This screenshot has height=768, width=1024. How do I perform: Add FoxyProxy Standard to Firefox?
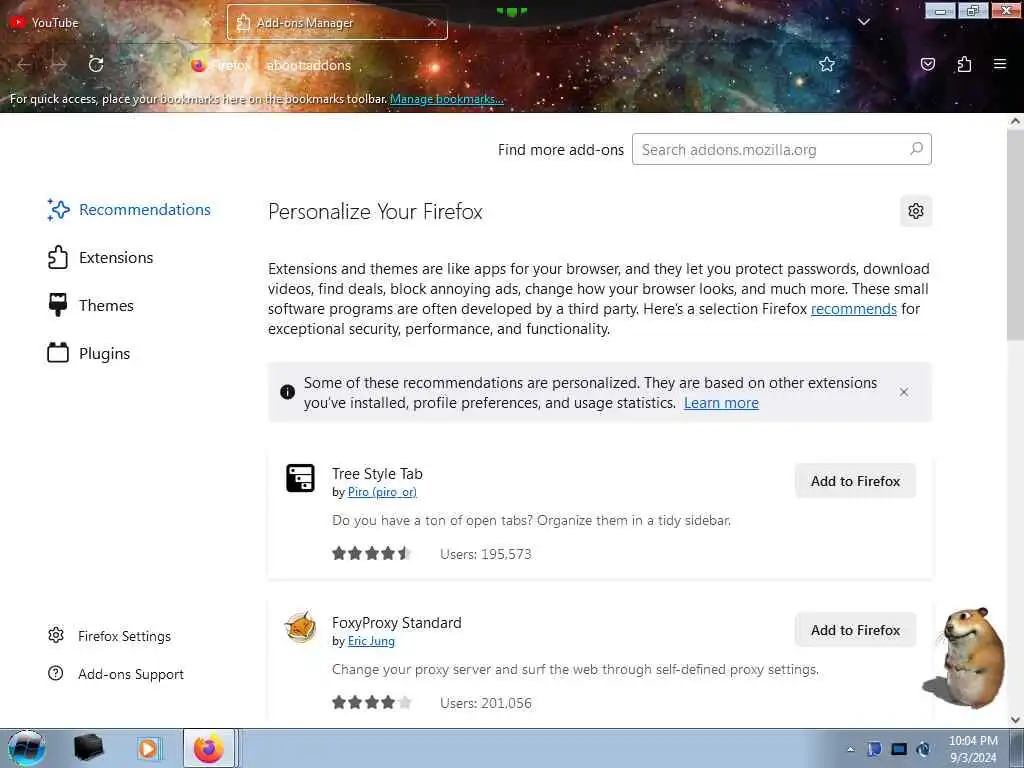[x=856, y=630]
